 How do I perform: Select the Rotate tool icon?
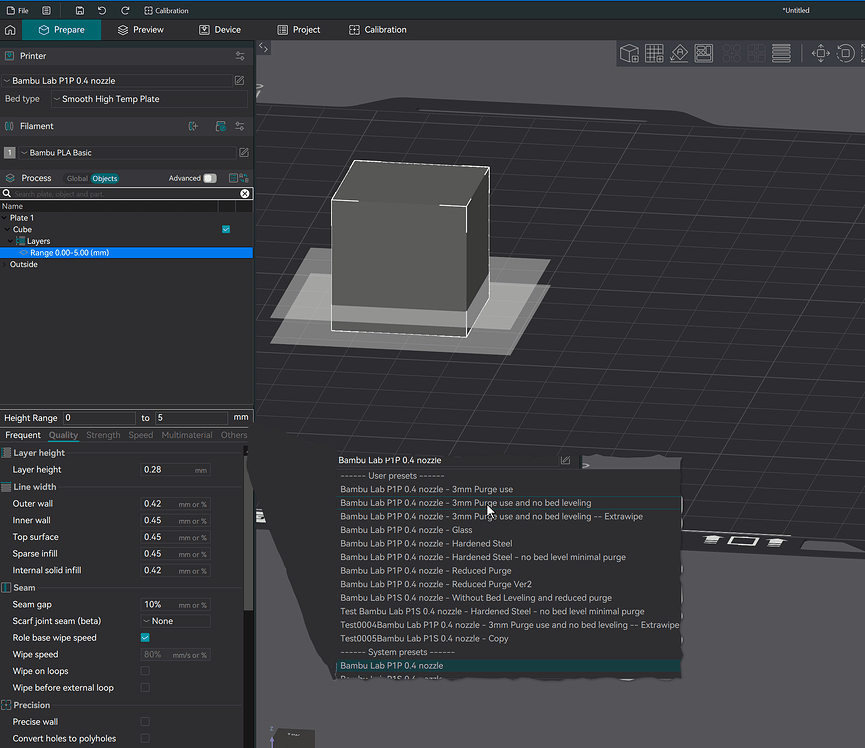click(845, 54)
